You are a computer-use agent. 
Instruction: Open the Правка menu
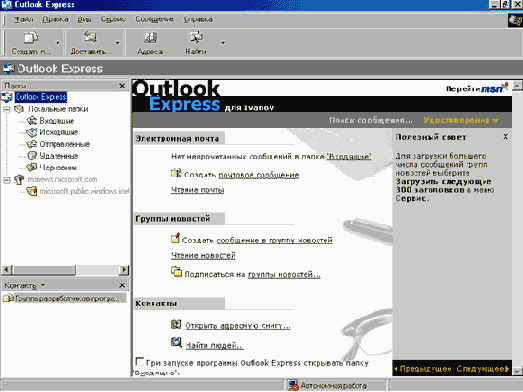pos(55,19)
